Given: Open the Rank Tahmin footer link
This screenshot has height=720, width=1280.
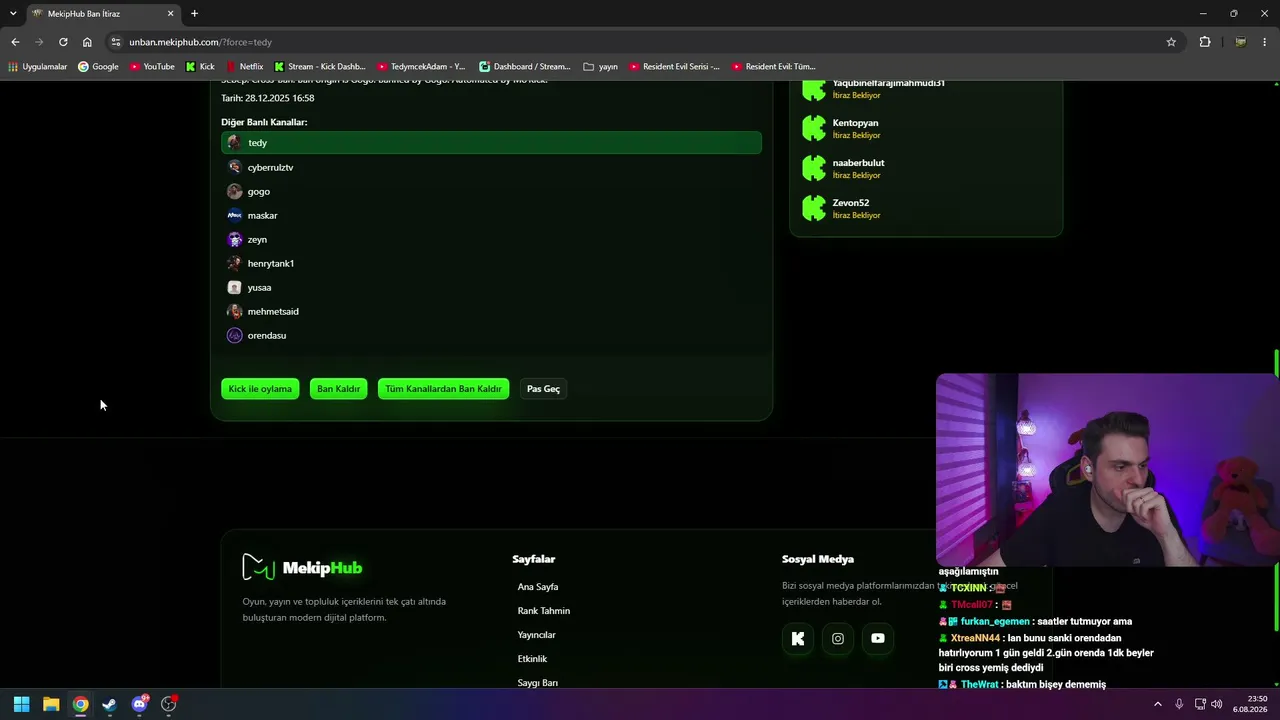Looking at the screenshot, I should click(544, 611).
